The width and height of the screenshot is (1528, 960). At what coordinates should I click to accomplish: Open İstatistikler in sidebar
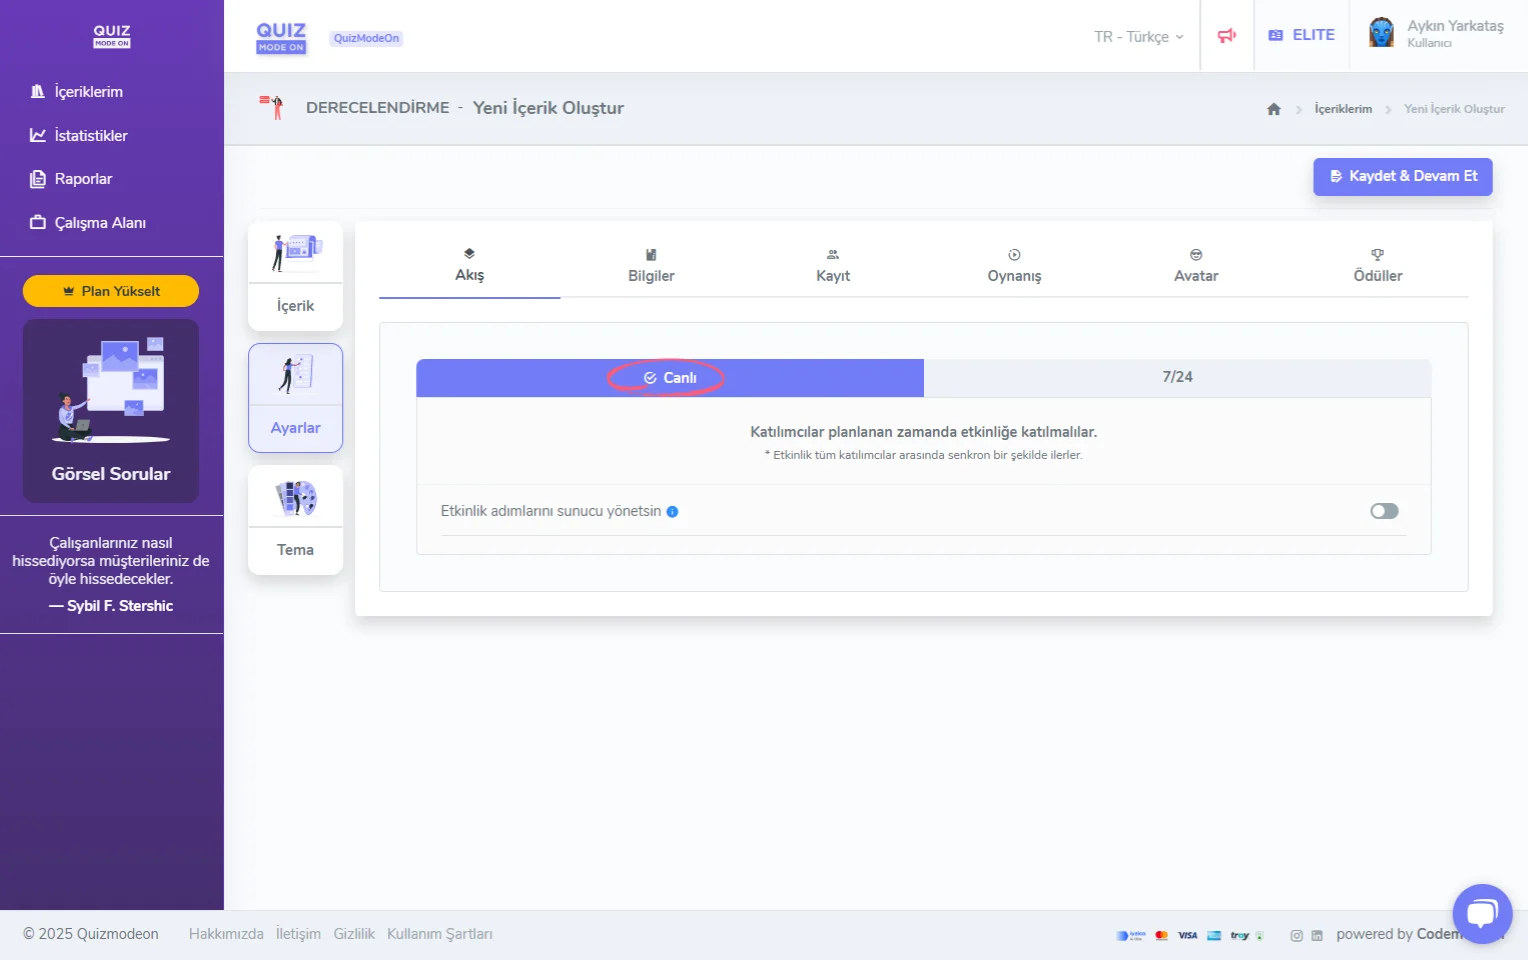(90, 136)
